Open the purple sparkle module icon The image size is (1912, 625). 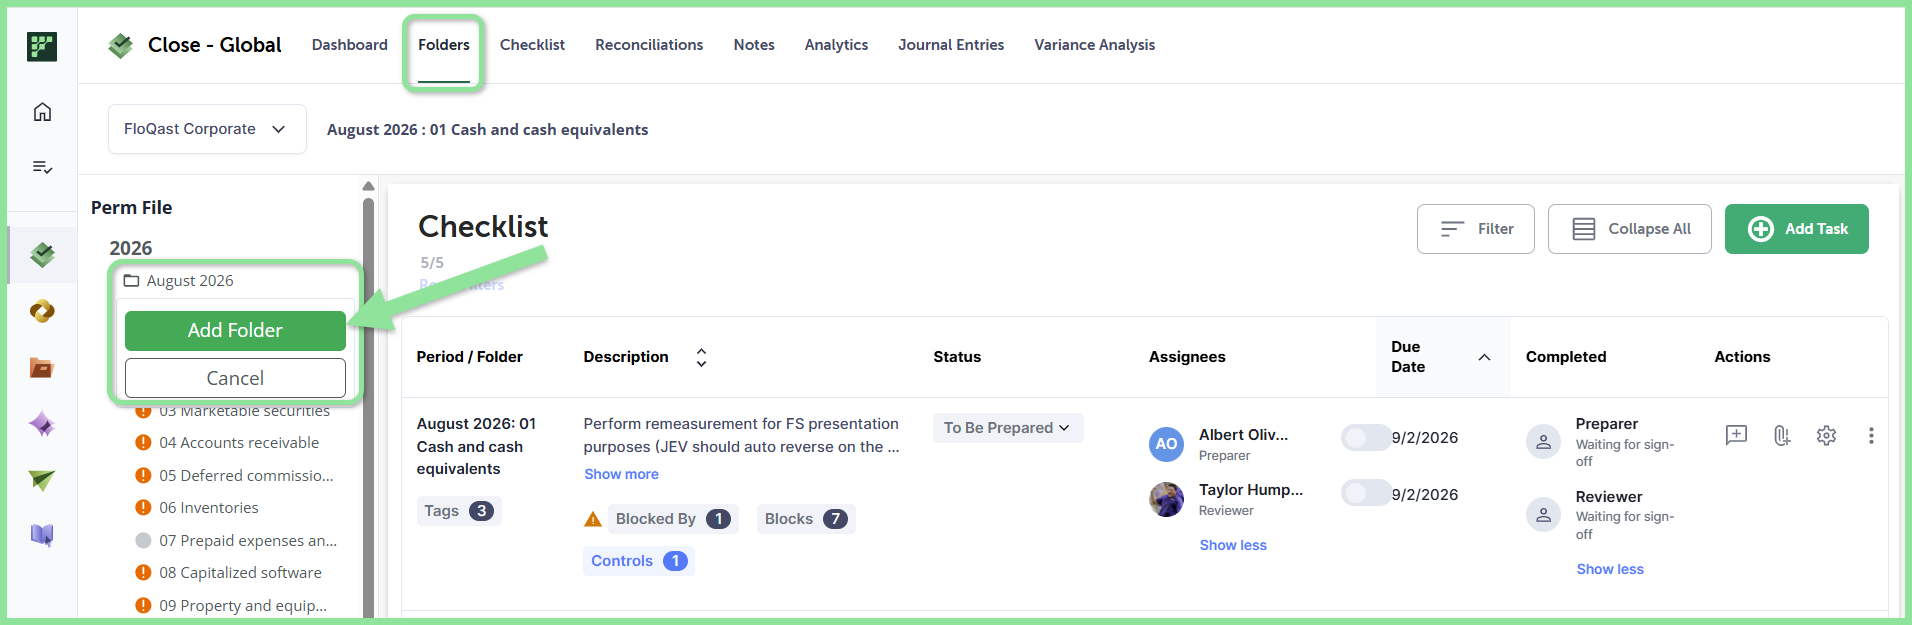[x=42, y=424]
